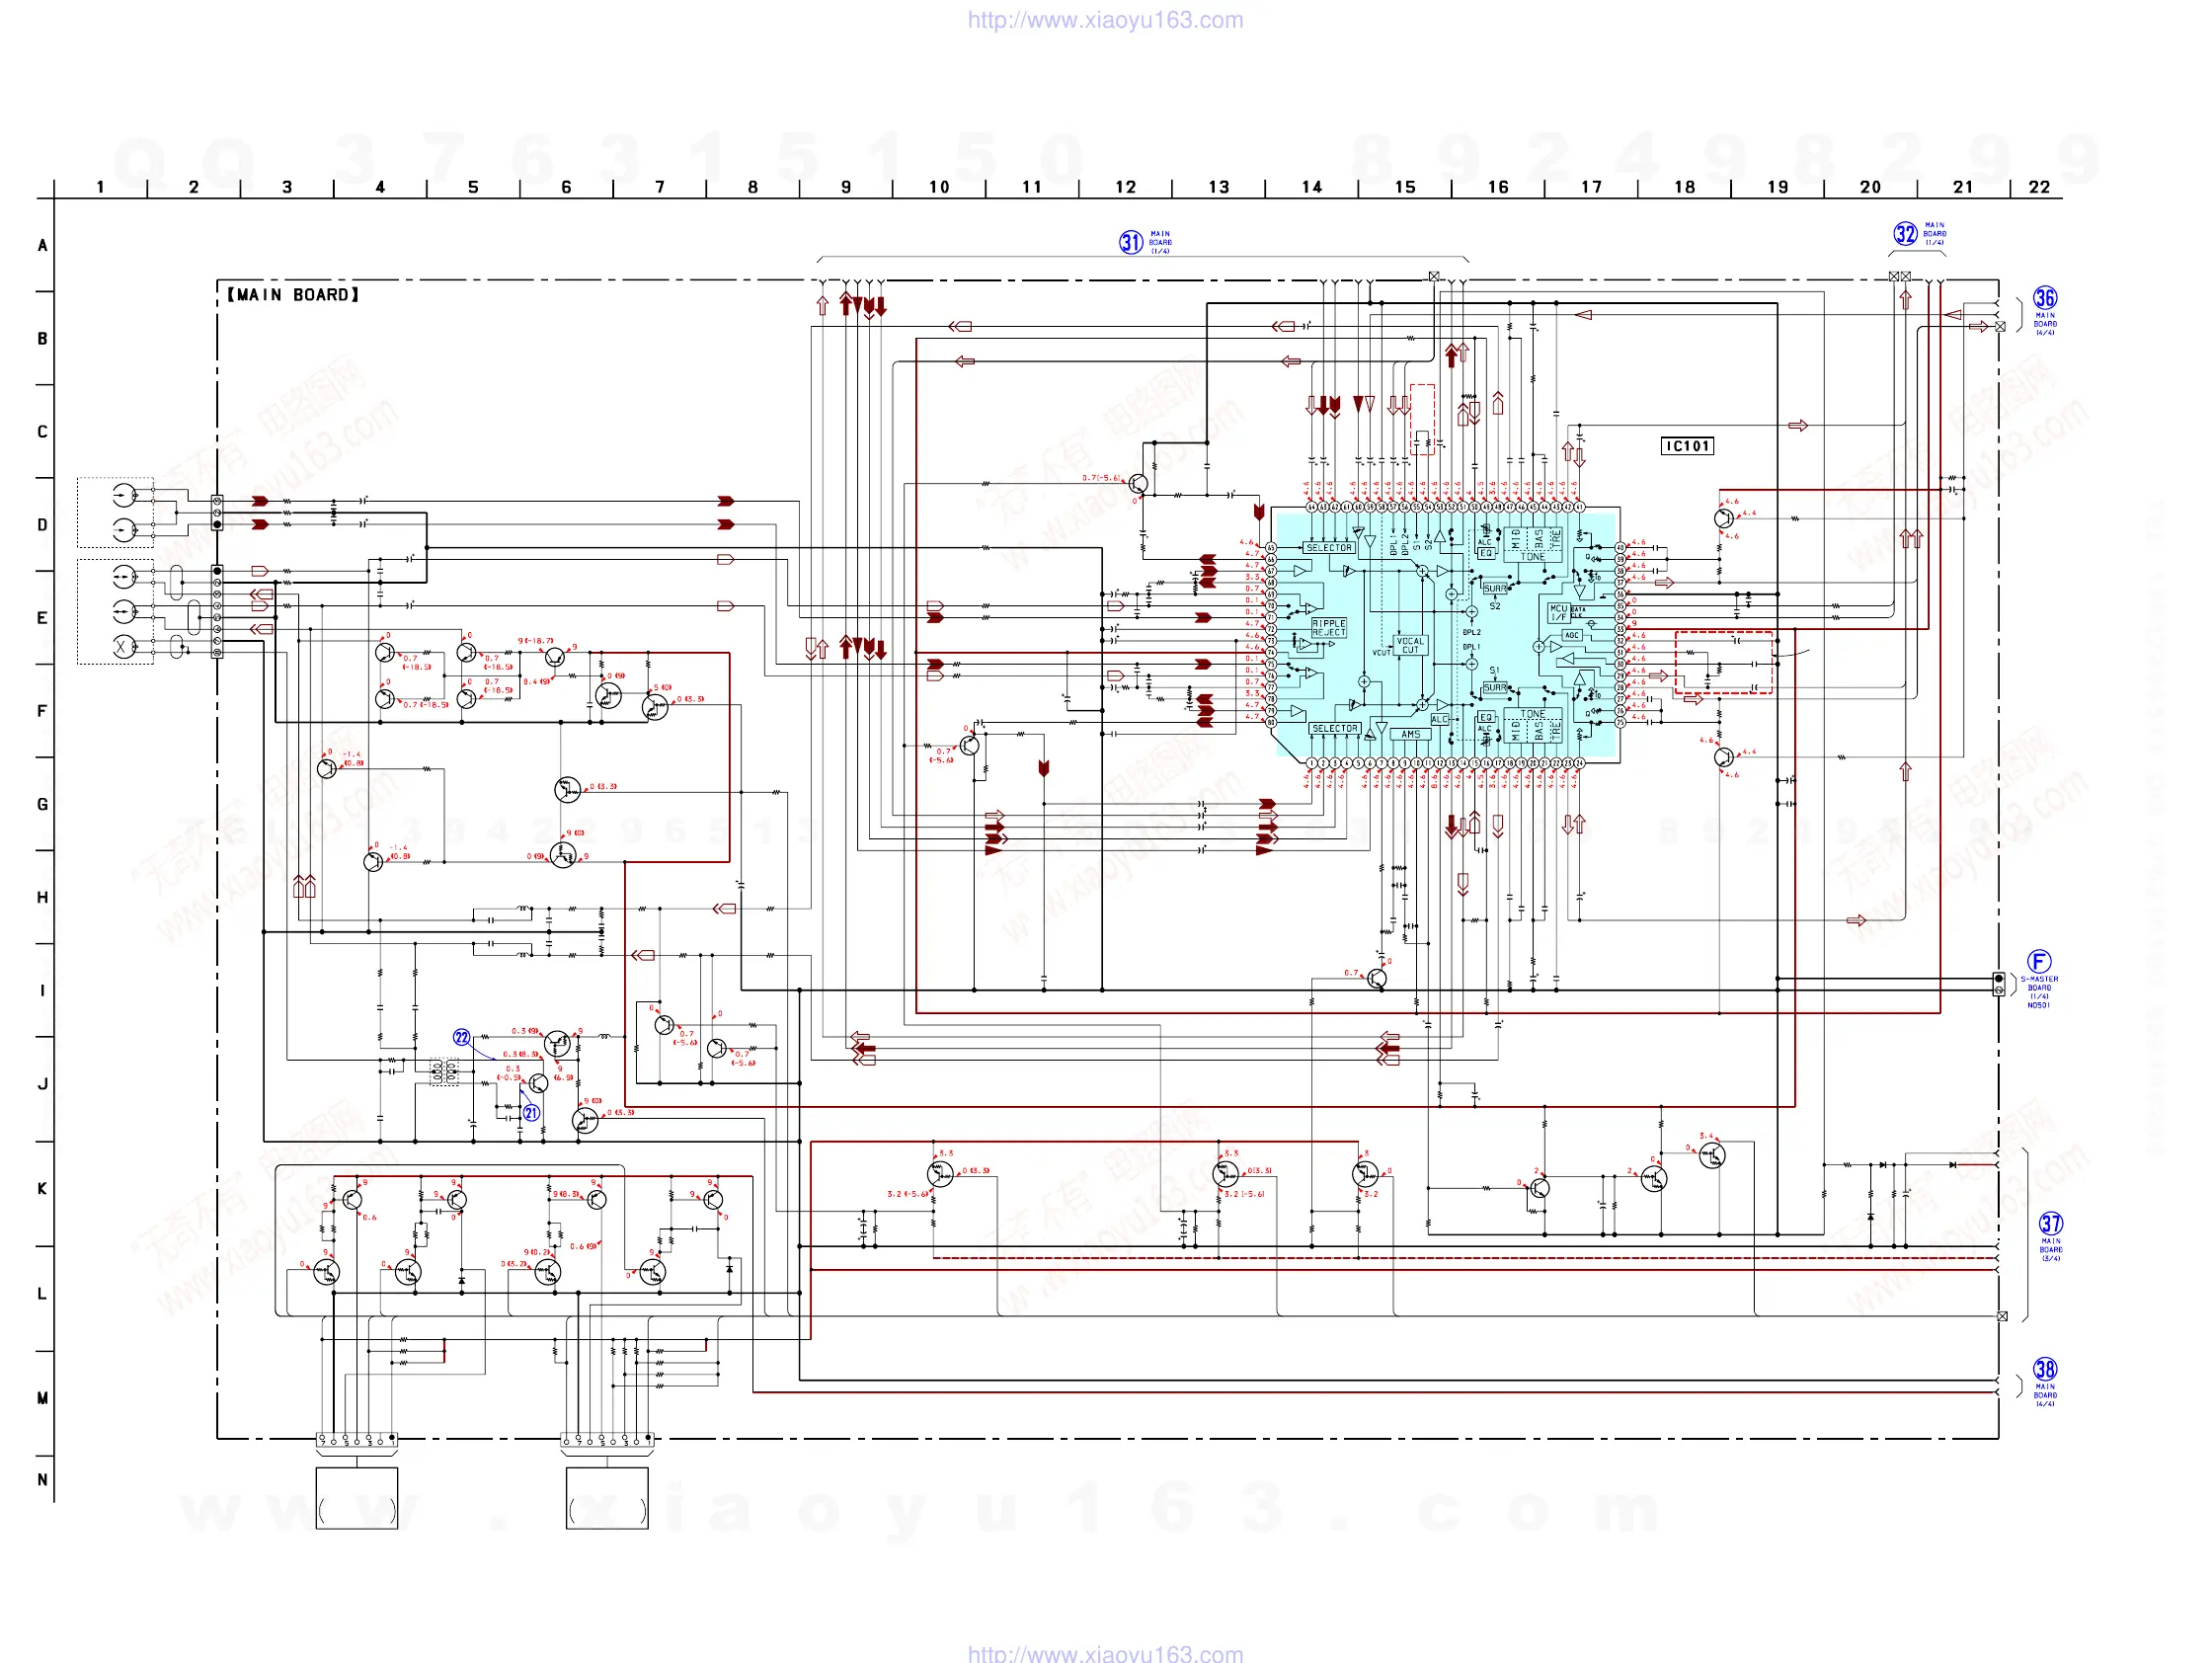Click blue circled test point 21
This screenshot has width=2212, height=1663.
click(531, 1112)
